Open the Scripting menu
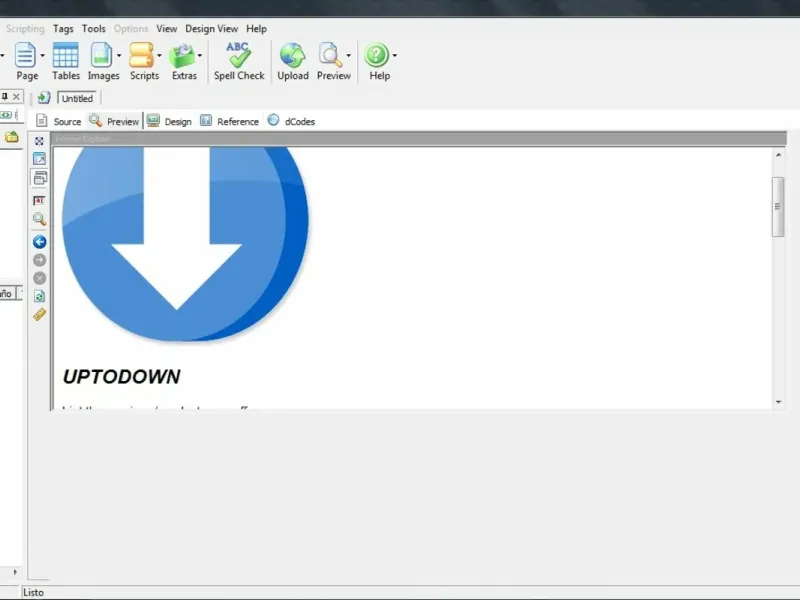The width and height of the screenshot is (800, 600). click(x=25, y=29)
